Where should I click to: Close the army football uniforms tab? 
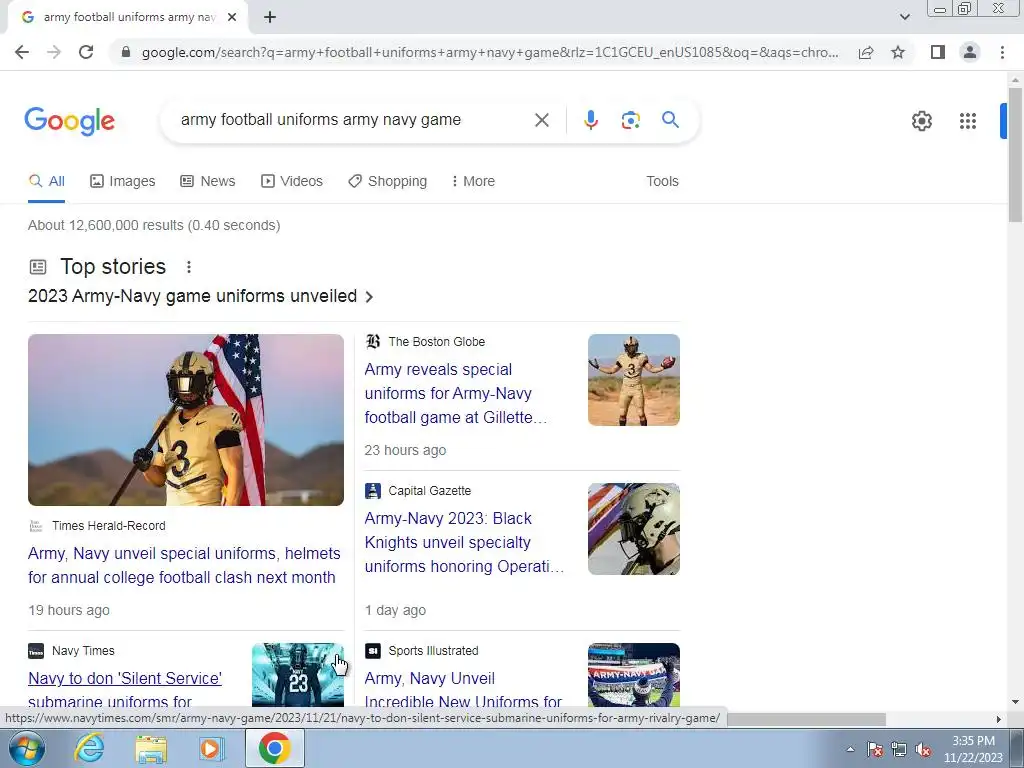coord(232,17)
